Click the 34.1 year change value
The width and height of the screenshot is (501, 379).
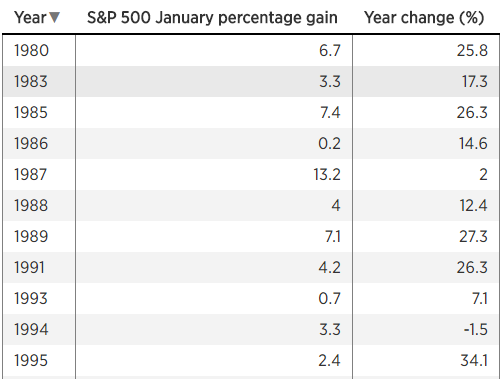click(x=474, y=360)
